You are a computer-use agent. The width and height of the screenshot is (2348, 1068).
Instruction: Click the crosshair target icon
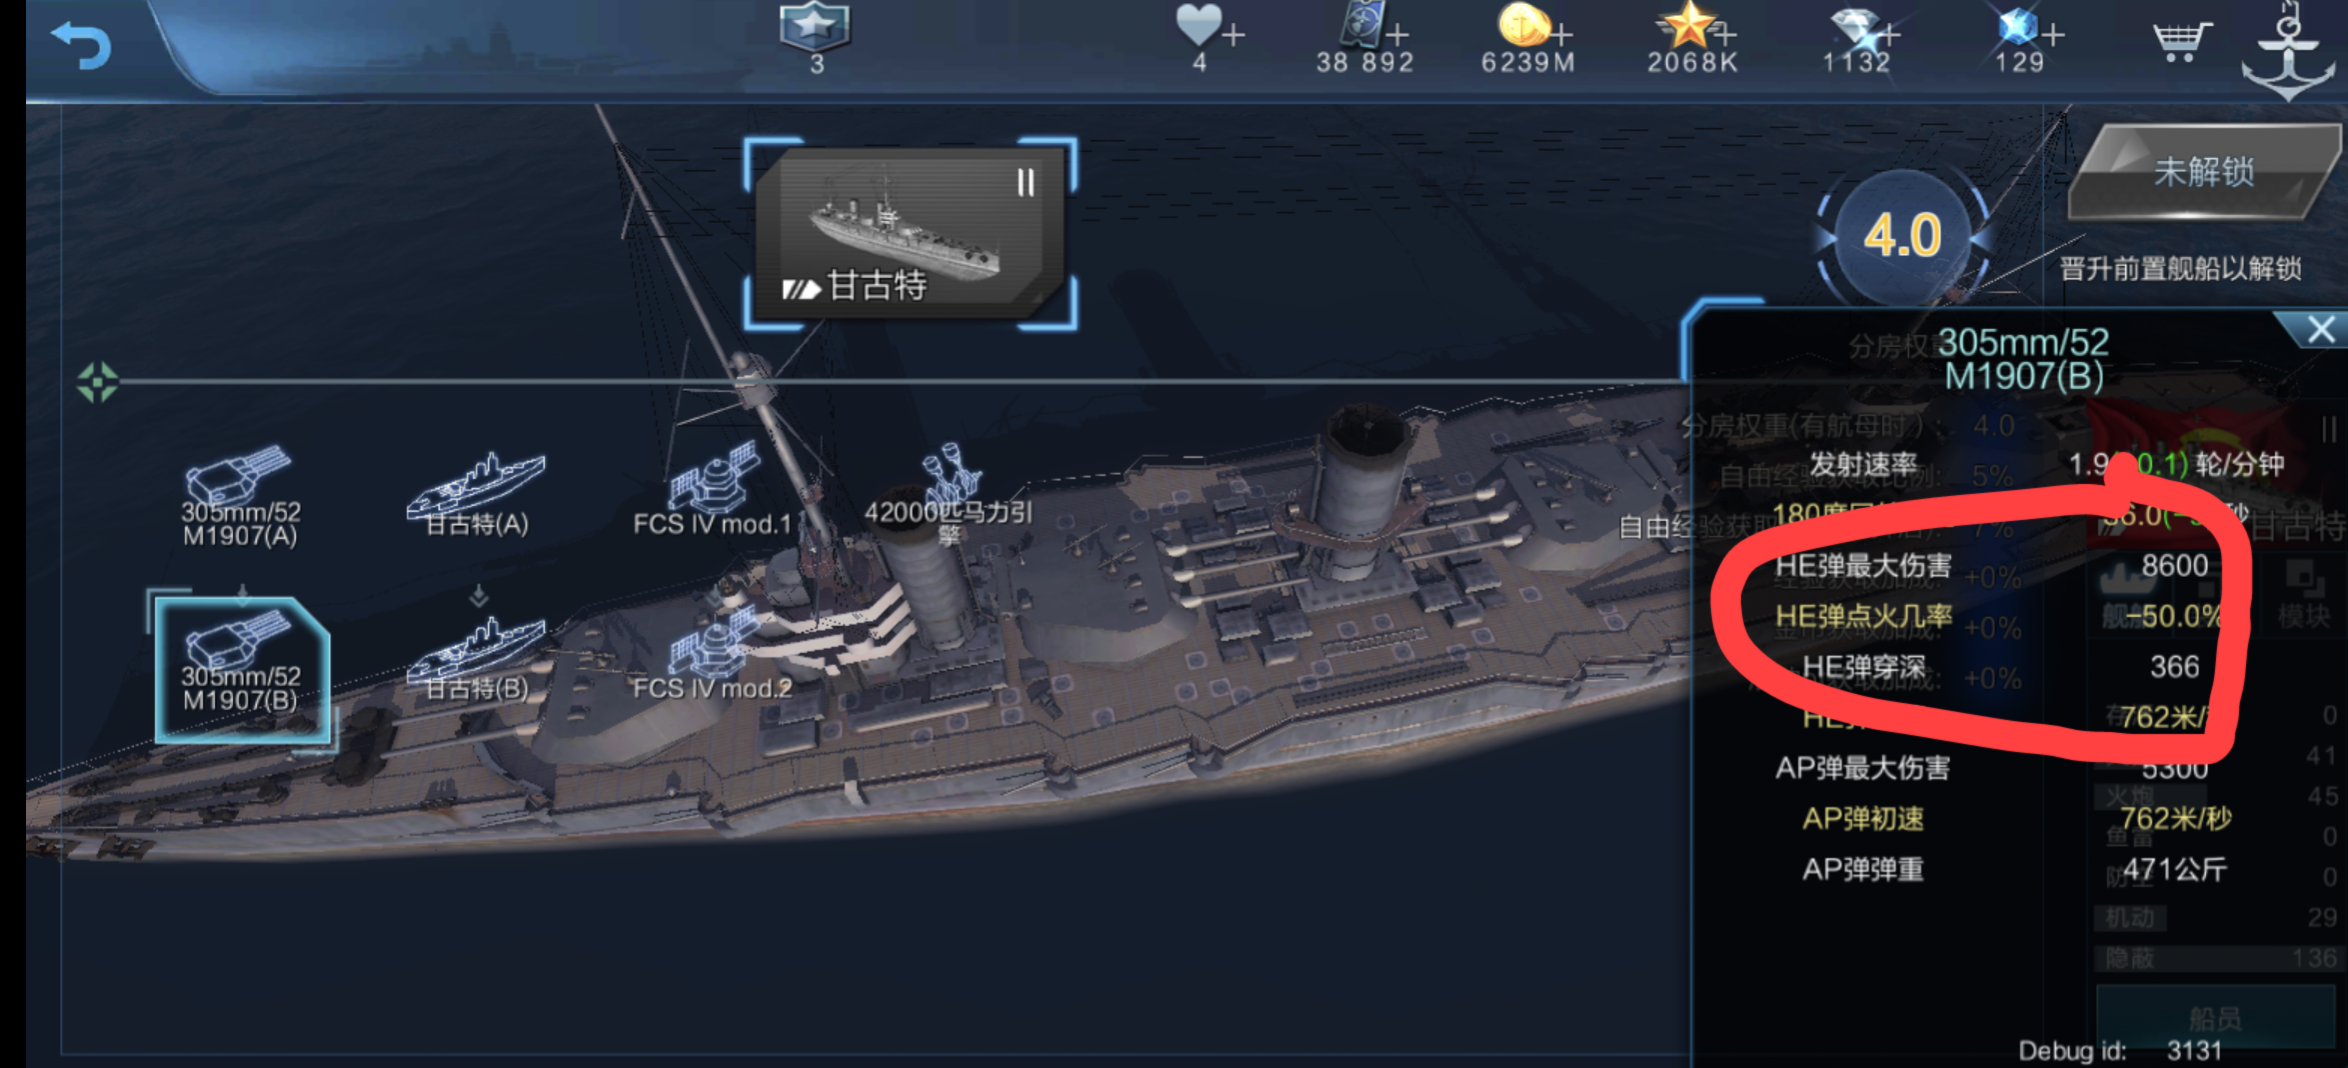point(97,382)
